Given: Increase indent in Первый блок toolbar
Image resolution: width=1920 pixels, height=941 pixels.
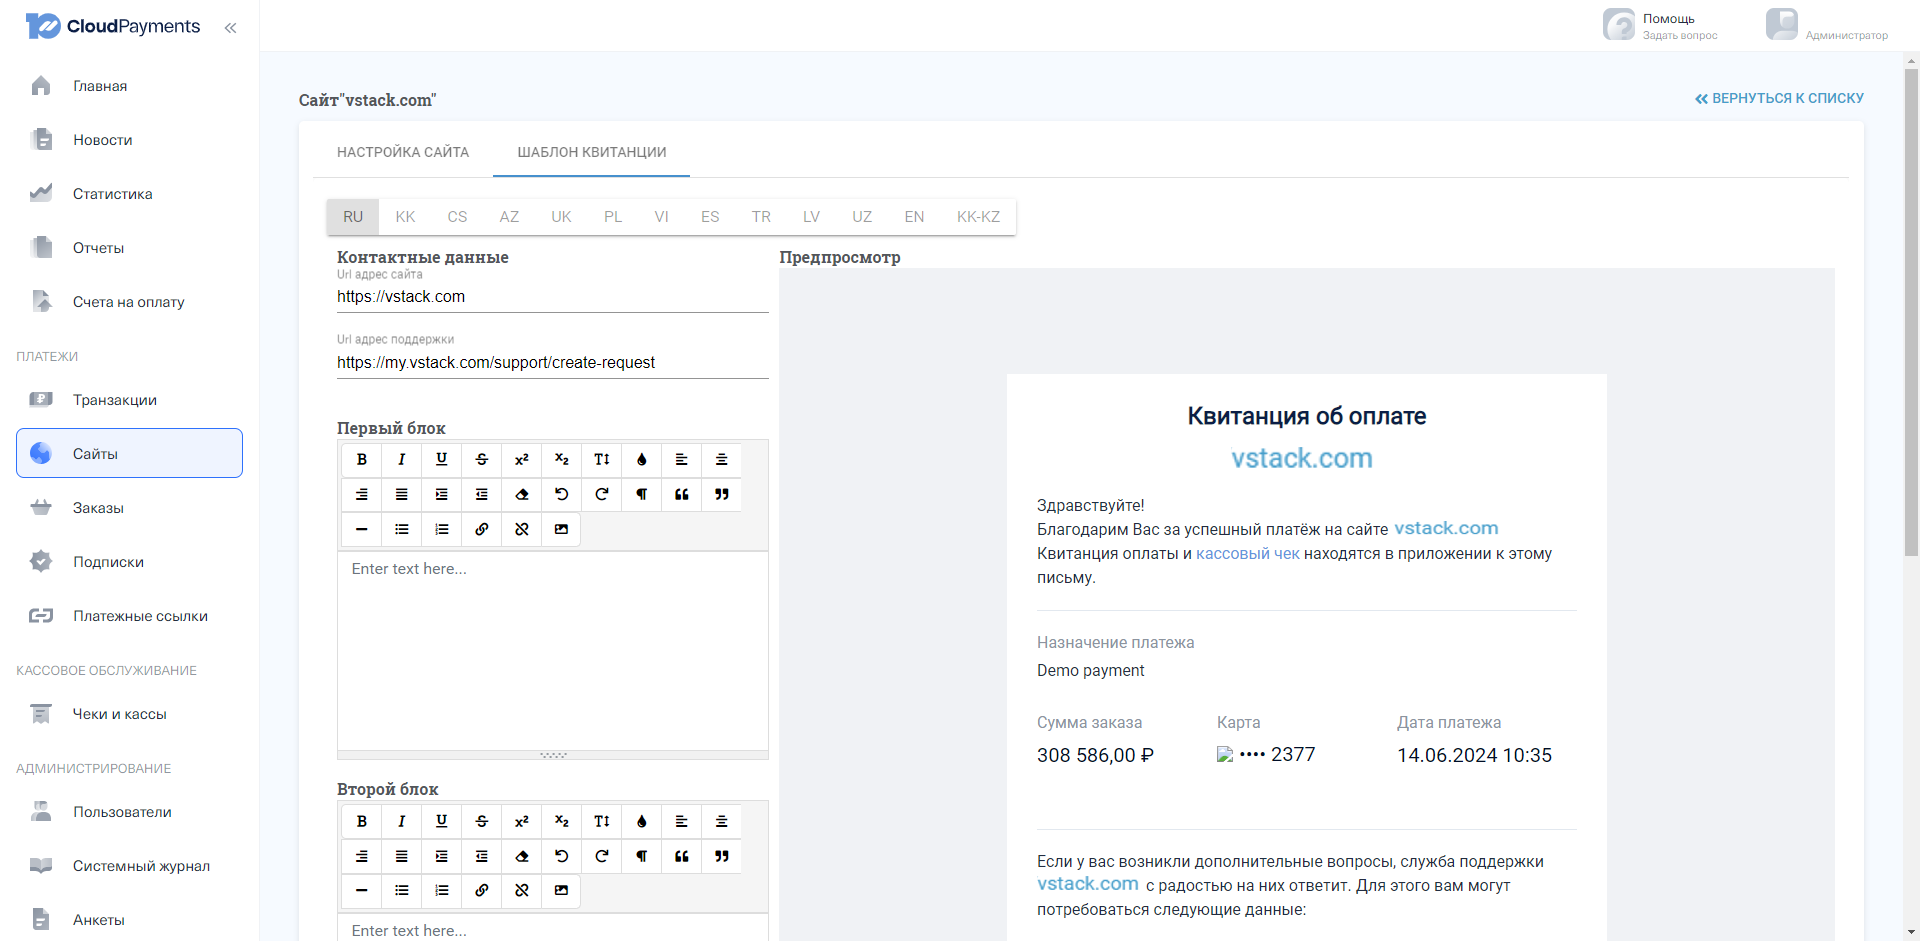Looking at the screenshot, I should [x=442, y=494].
